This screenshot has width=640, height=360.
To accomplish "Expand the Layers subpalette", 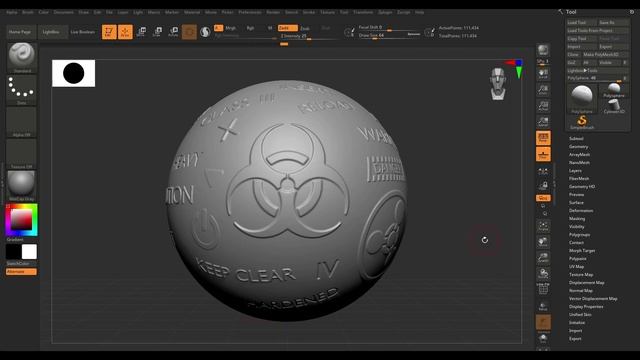I will pyautogui.click(x=575, y=171).
